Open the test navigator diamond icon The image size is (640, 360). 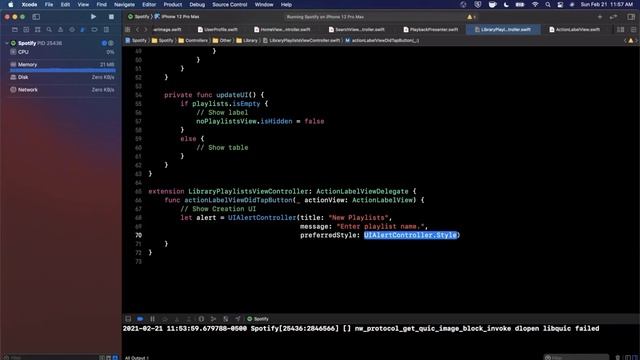72,29
